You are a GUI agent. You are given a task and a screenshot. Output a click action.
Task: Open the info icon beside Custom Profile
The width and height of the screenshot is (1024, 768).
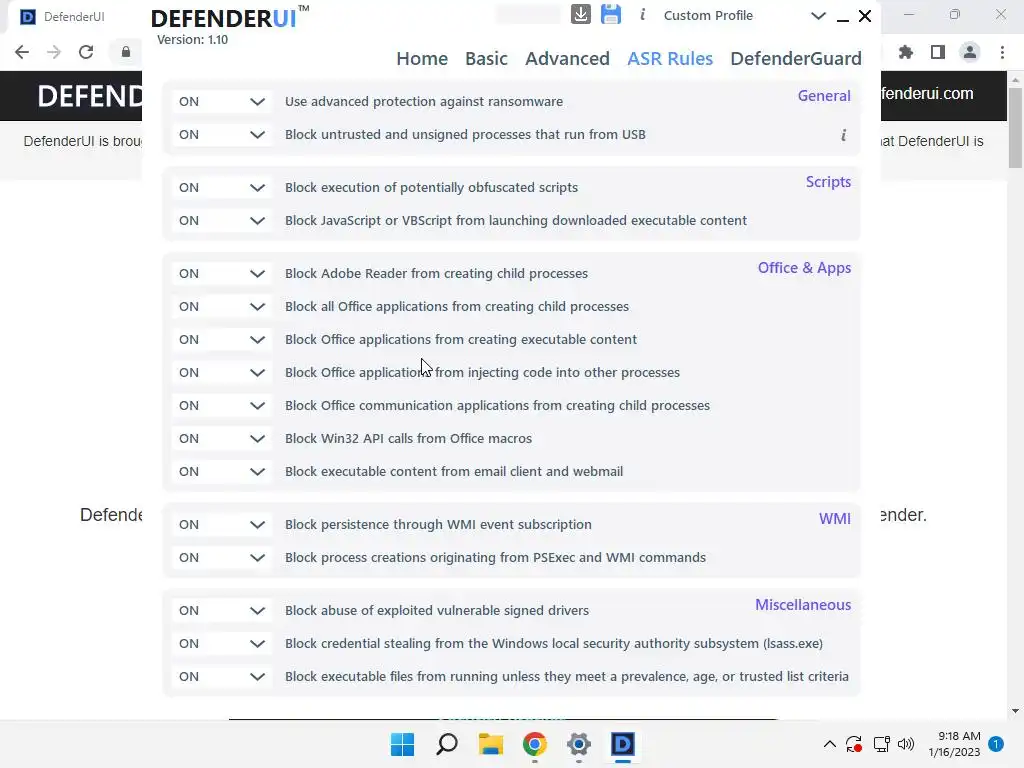643,14
